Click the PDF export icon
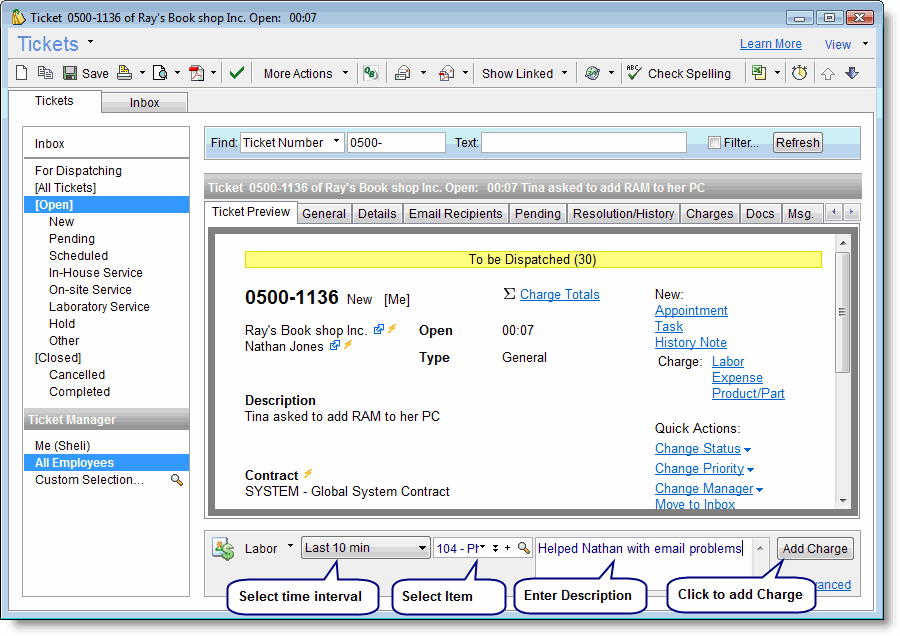900x636 pixels. pyautogui.click(x=196, y=73)
